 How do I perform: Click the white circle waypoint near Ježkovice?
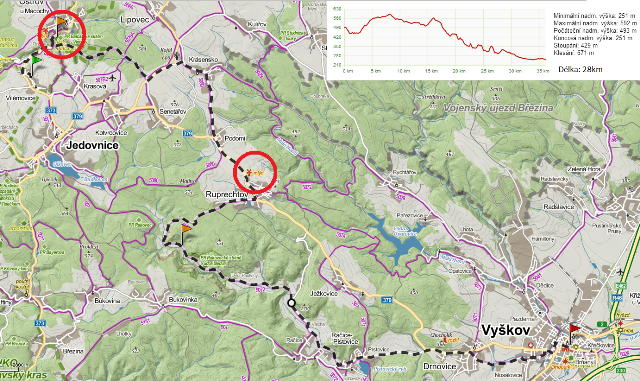[x=291, y=303]
